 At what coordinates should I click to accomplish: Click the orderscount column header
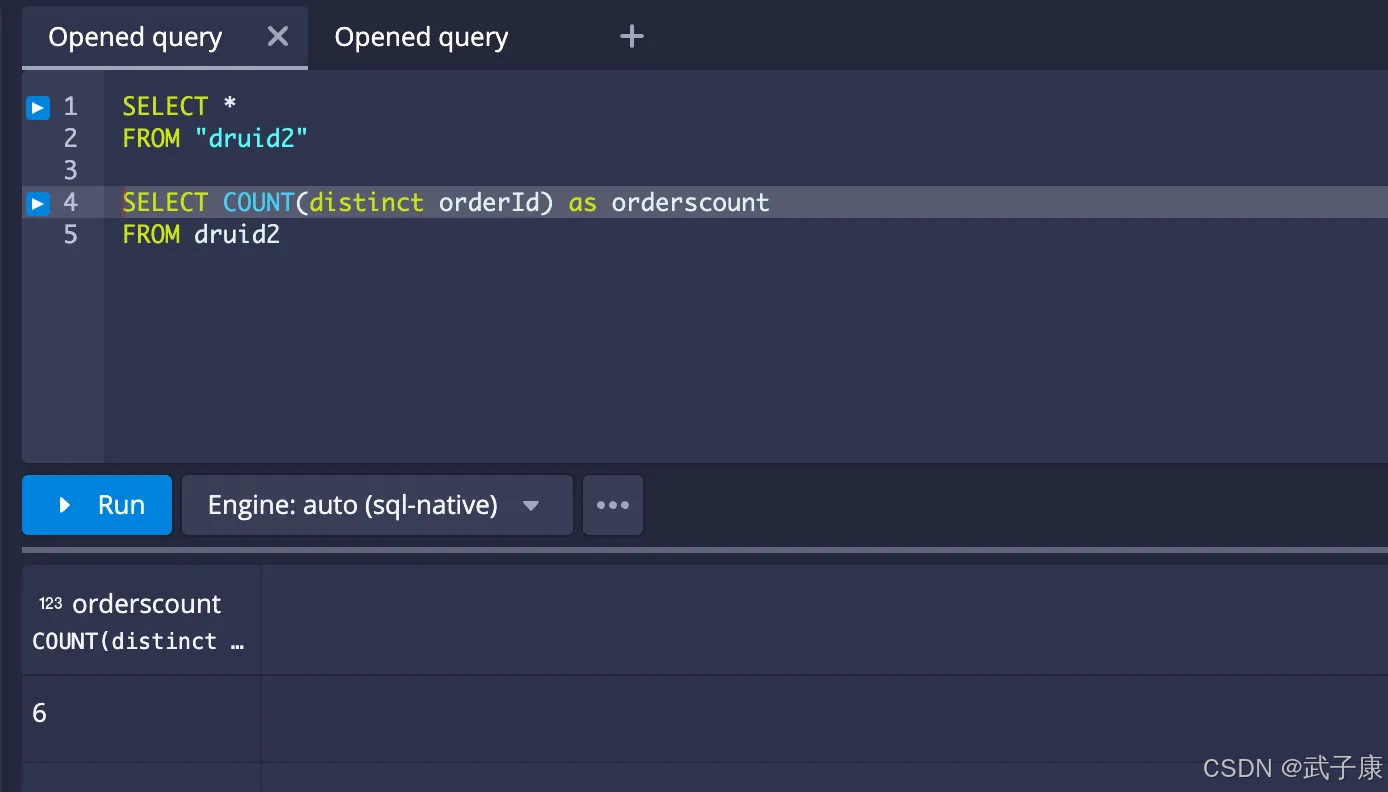tap(146, 604)
